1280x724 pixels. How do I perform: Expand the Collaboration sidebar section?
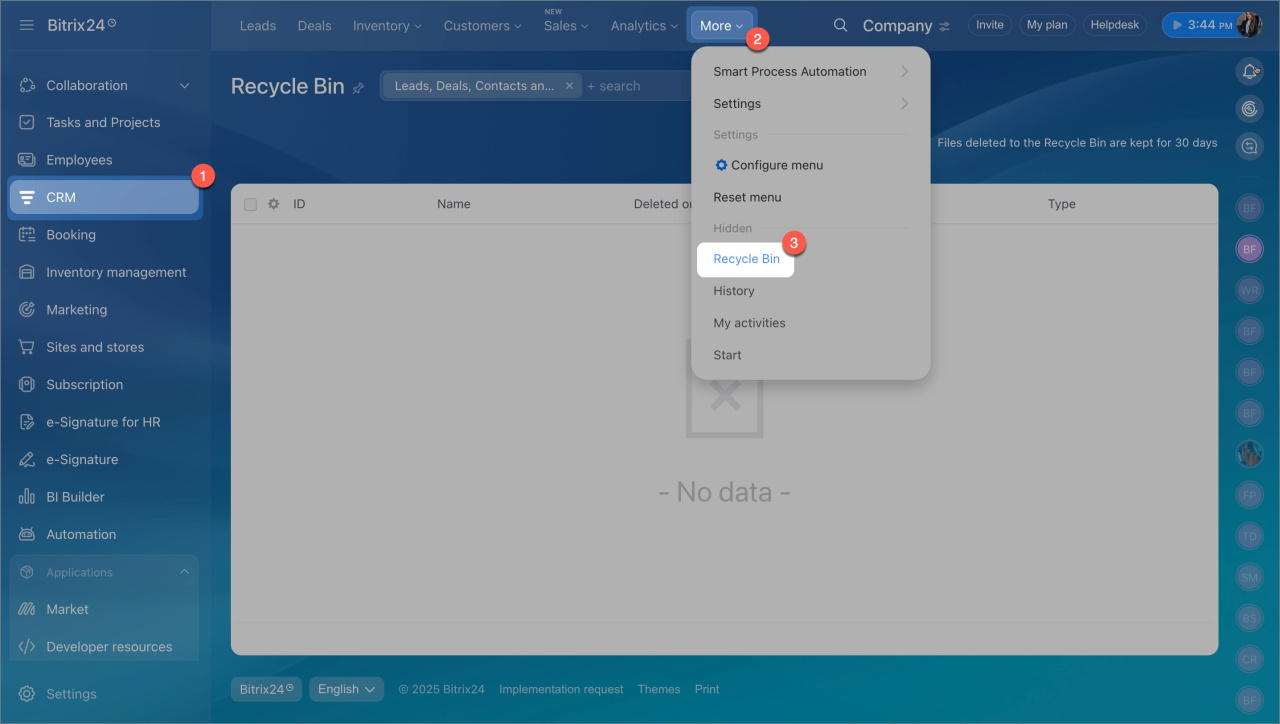point(184,86)
